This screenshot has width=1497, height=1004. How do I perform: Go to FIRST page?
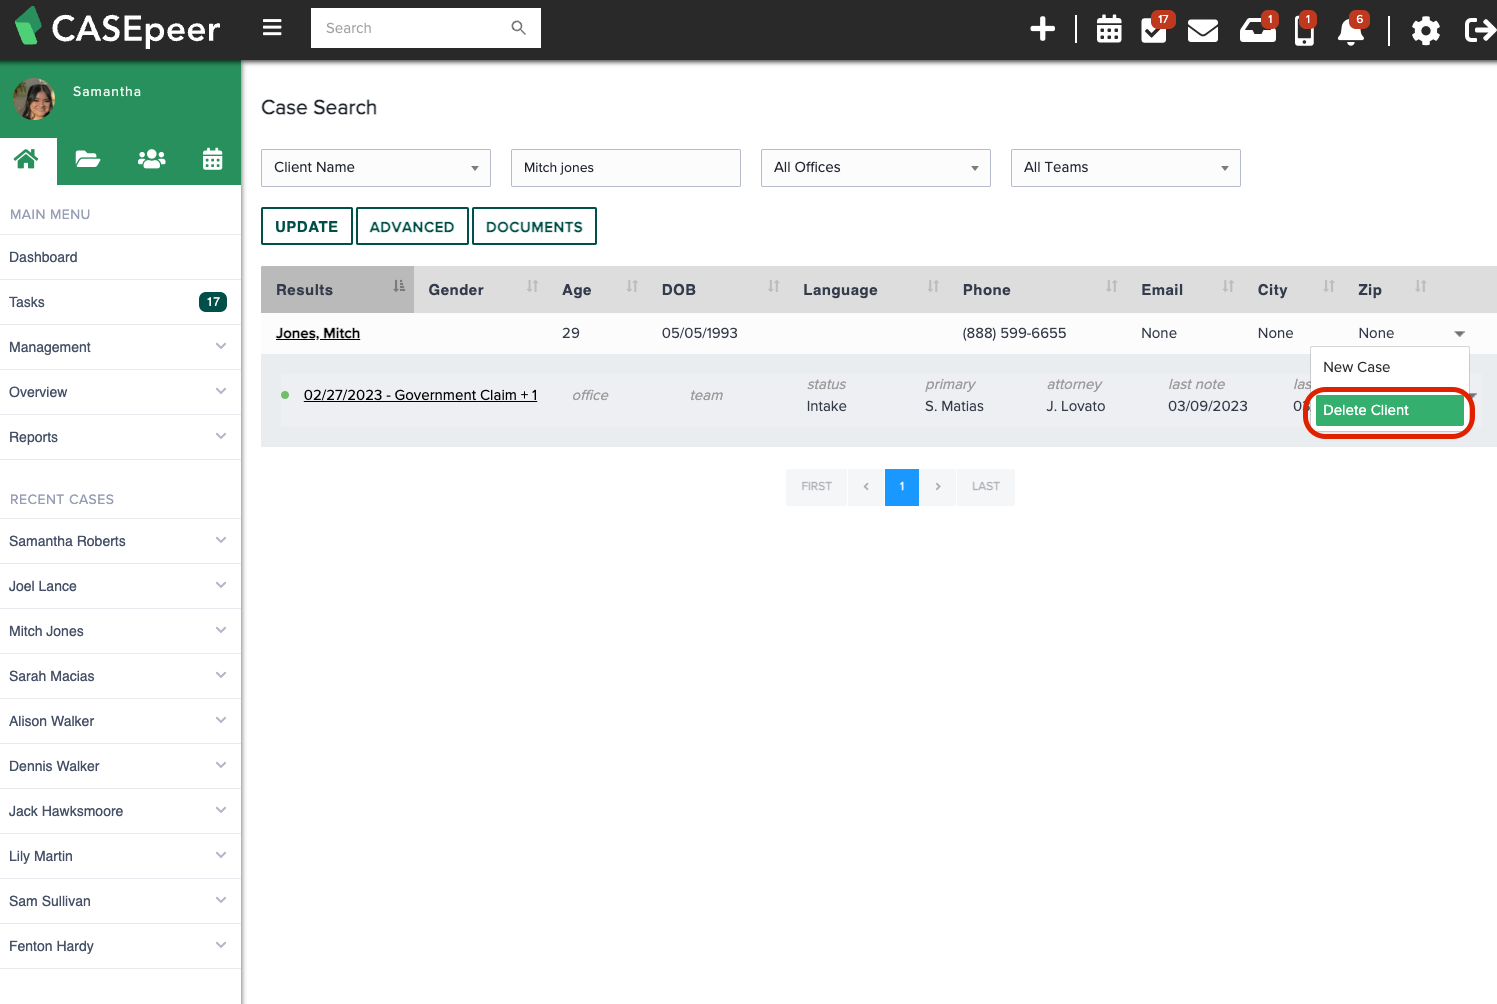(816, 487)
